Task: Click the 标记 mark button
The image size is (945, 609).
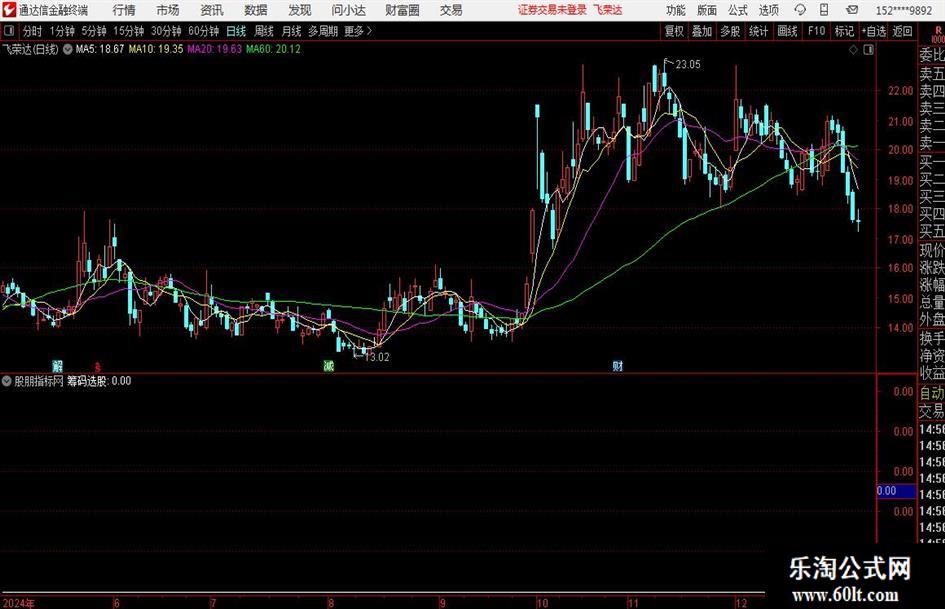Action: [x=844, y=31]
